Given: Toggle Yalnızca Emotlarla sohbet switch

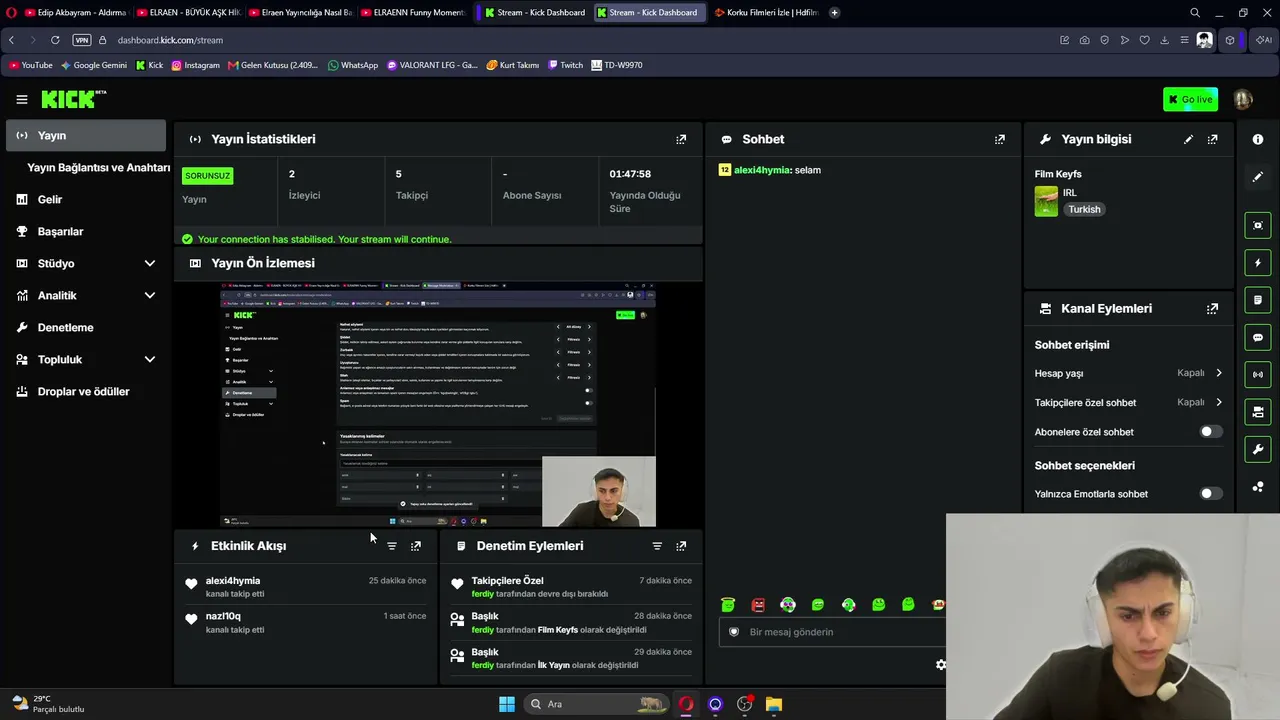Looking at the screenshot, I should click(x=1210, y=494).
